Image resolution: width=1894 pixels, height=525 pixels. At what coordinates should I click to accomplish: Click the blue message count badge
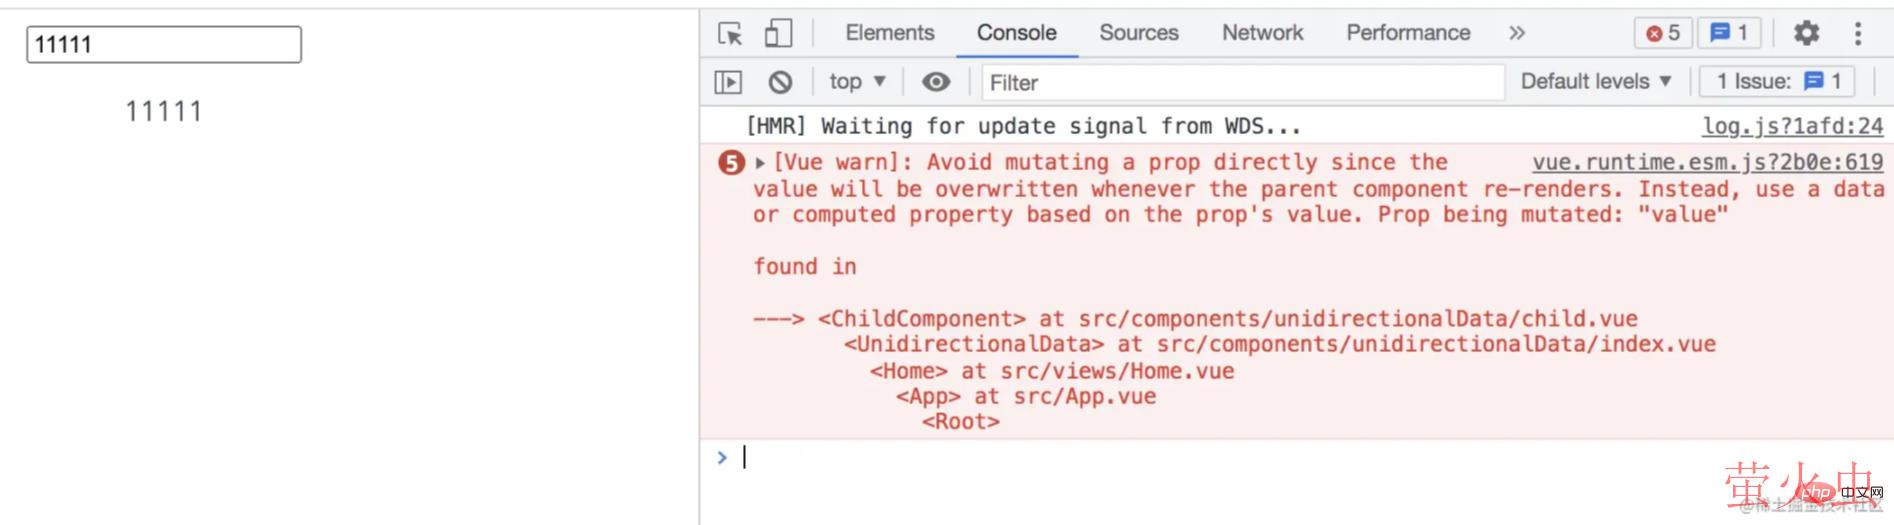click(1729, 33)
